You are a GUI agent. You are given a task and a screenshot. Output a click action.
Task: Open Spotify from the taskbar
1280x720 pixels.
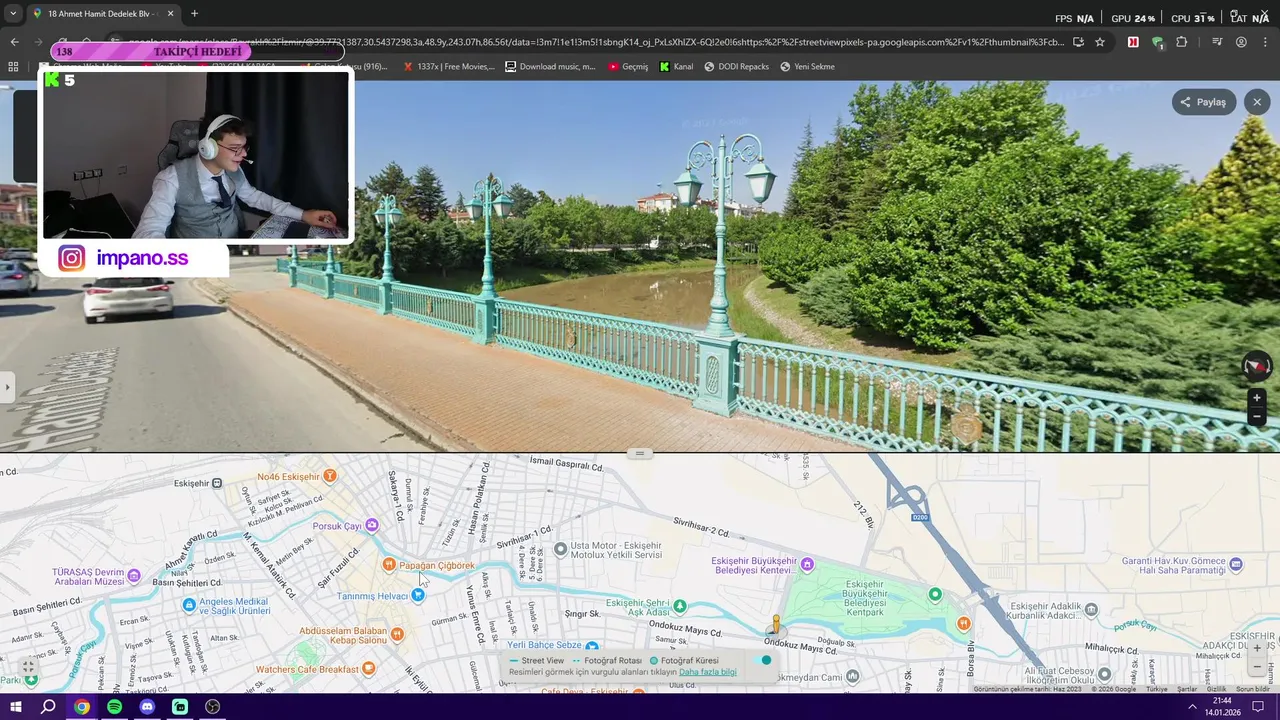pos(114,707)
